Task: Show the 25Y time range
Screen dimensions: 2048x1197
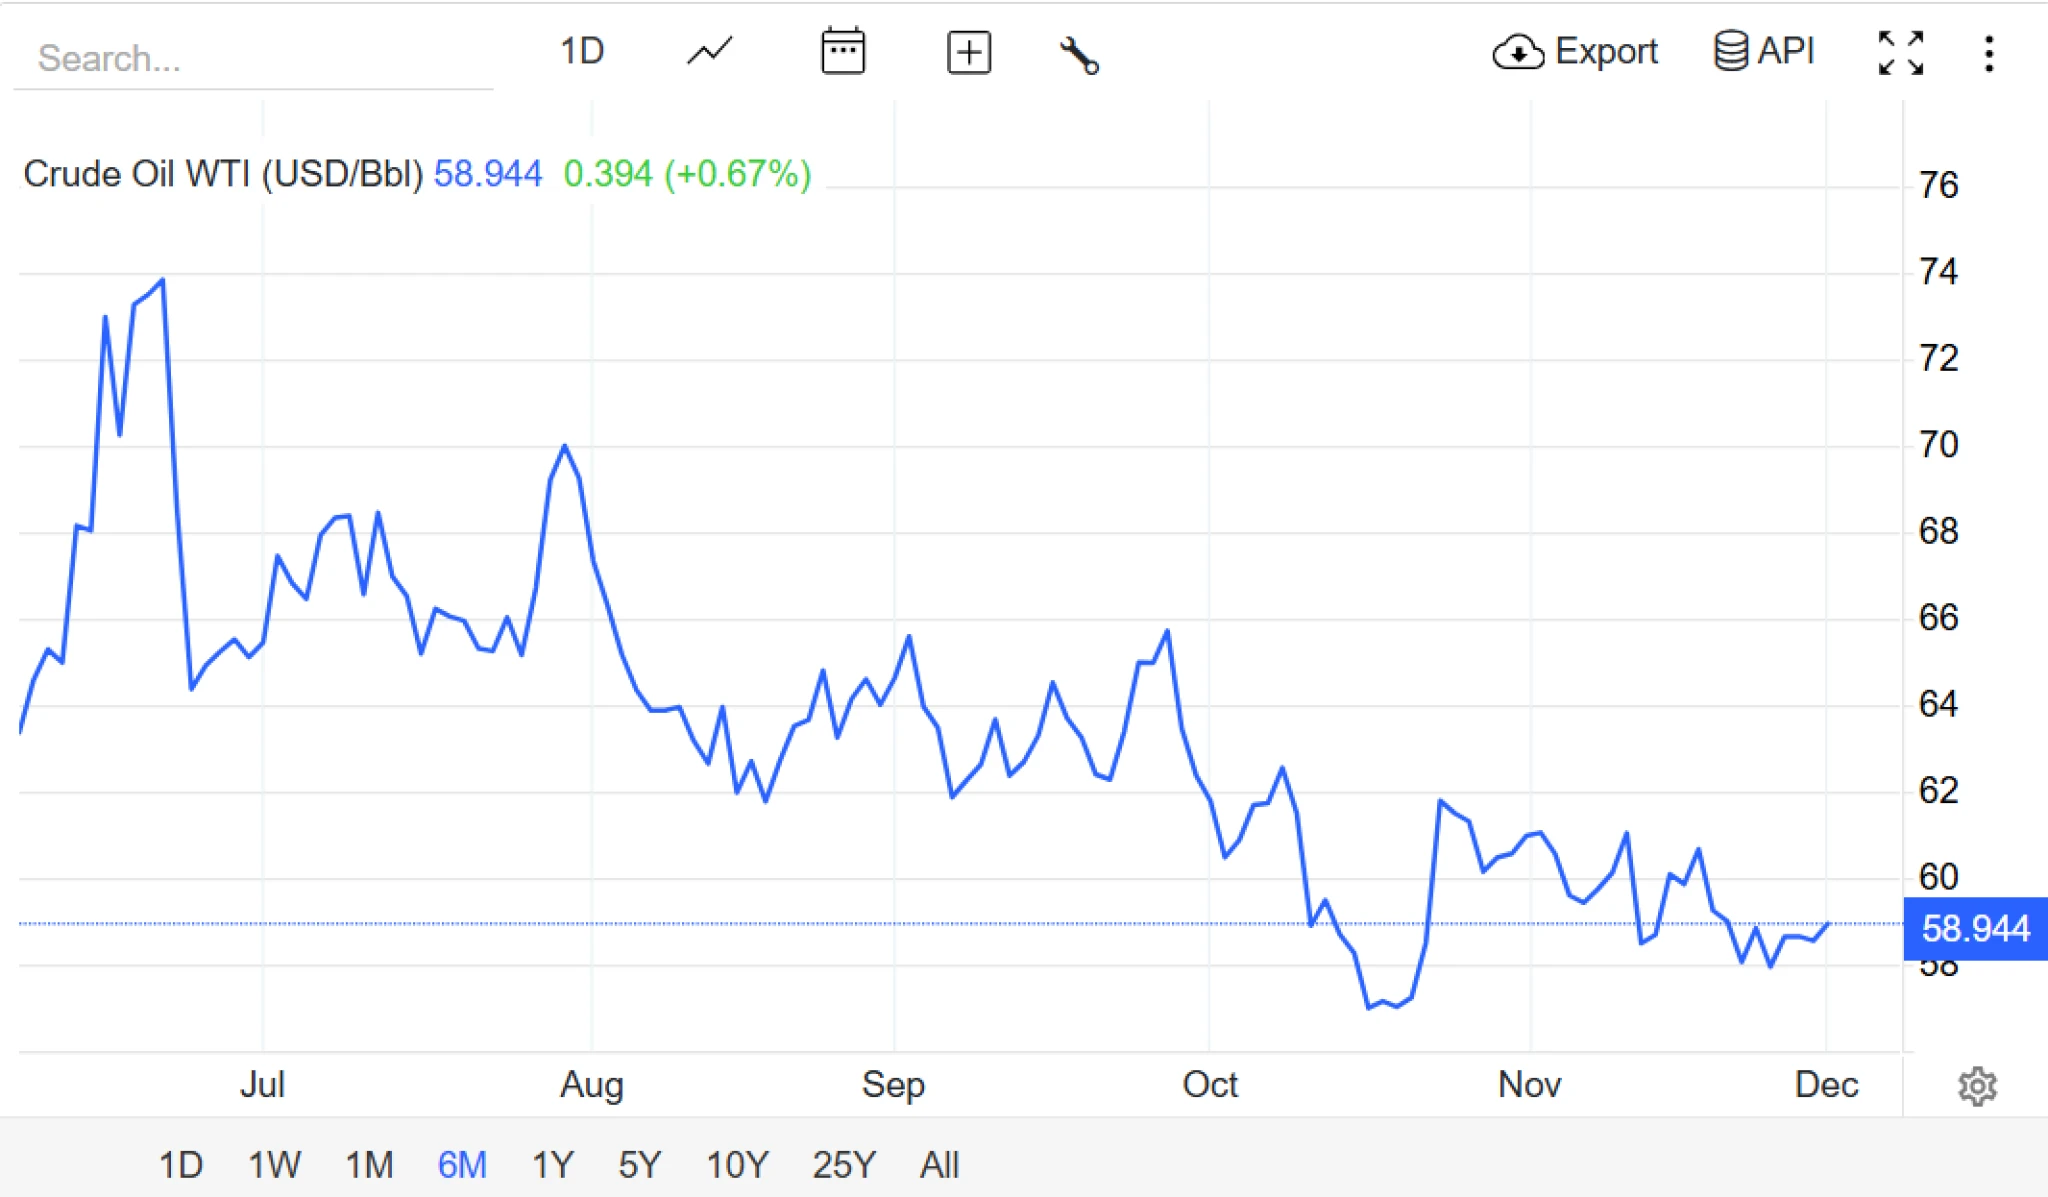Action: (x=844, y=1165)
